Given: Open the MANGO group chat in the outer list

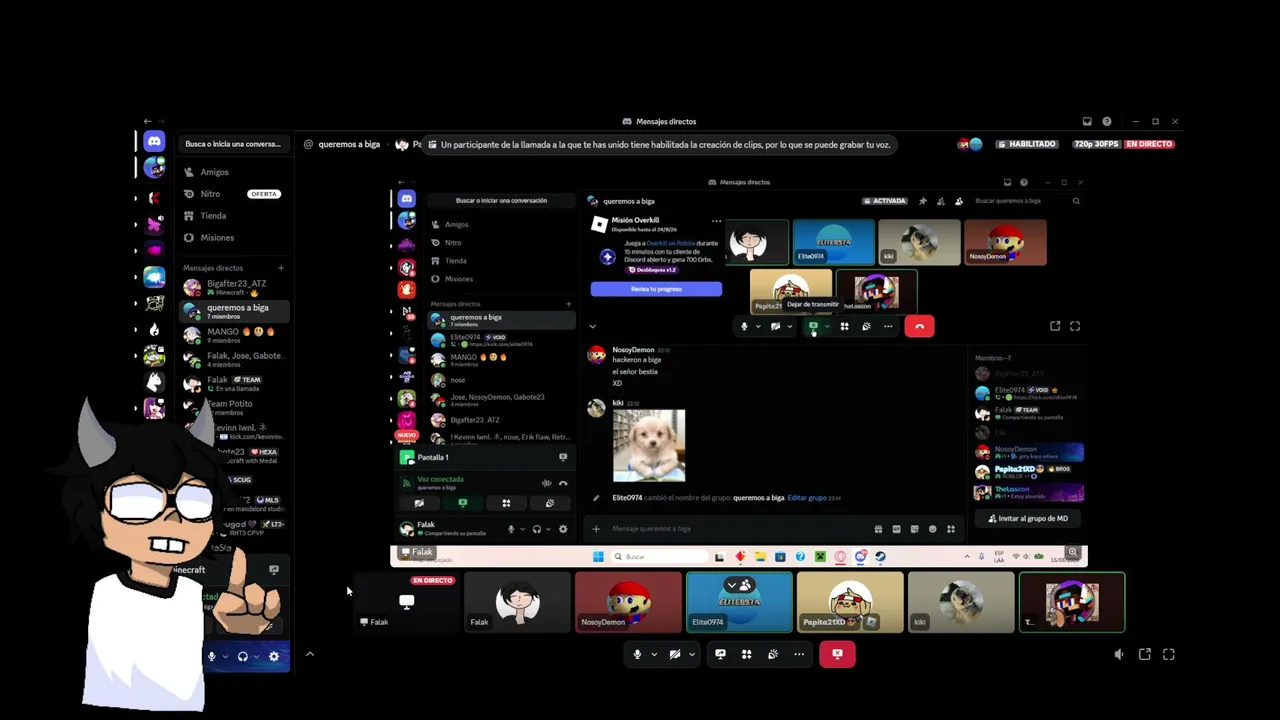Looking at the screenshot, I should [236, 335].
